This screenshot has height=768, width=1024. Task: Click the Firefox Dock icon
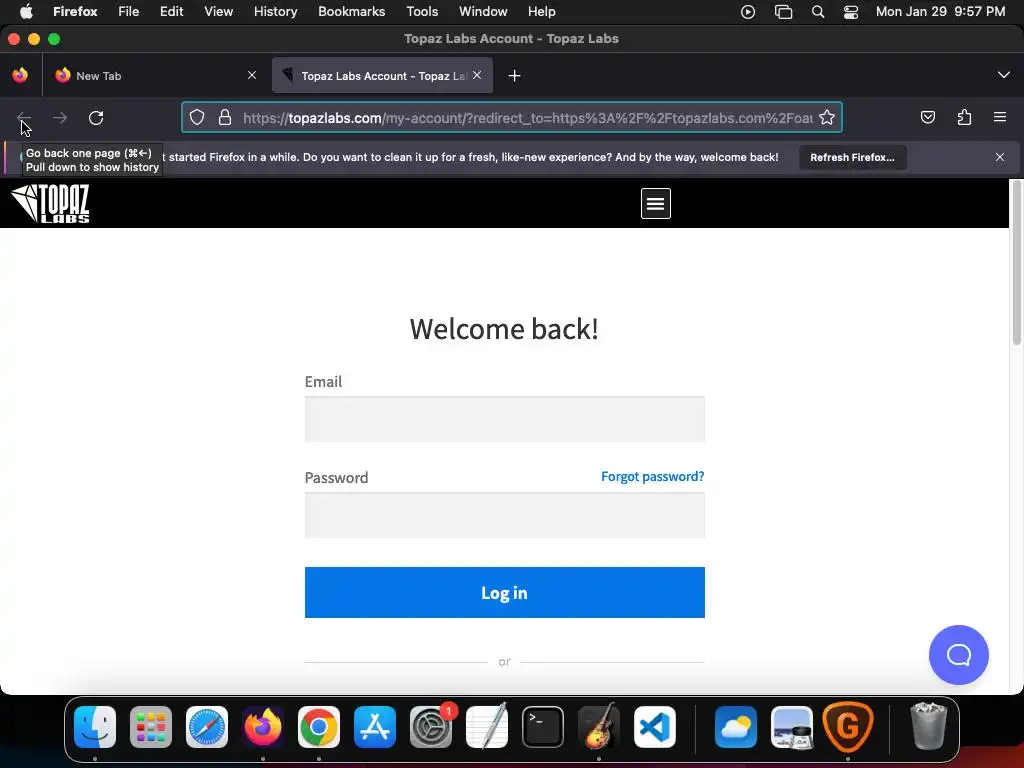263,727
